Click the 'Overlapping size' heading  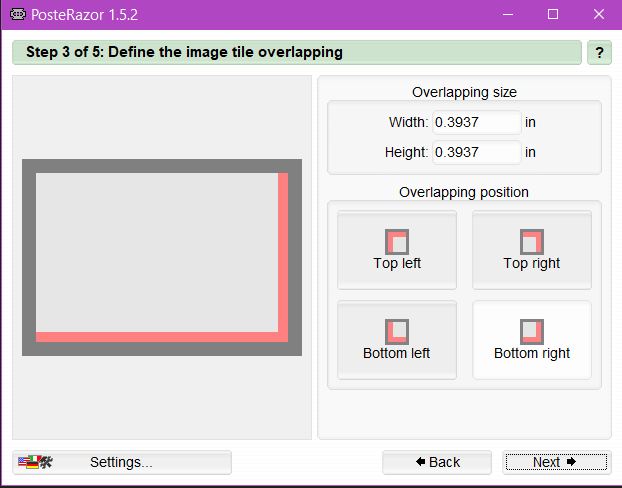464,92
